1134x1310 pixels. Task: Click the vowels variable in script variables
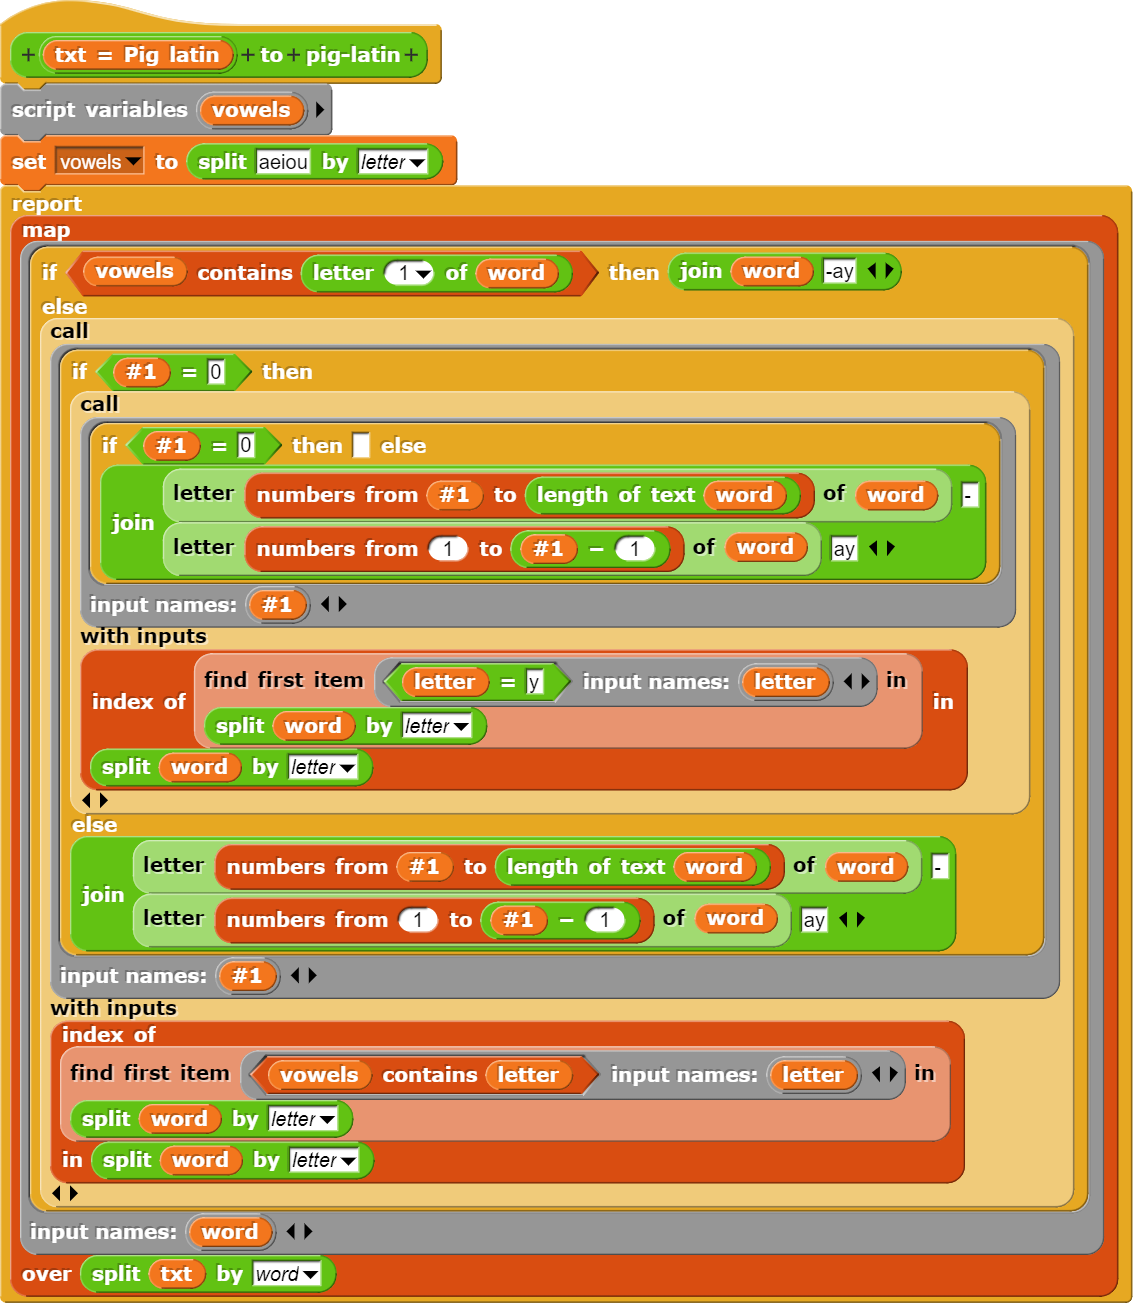point(250,110)
